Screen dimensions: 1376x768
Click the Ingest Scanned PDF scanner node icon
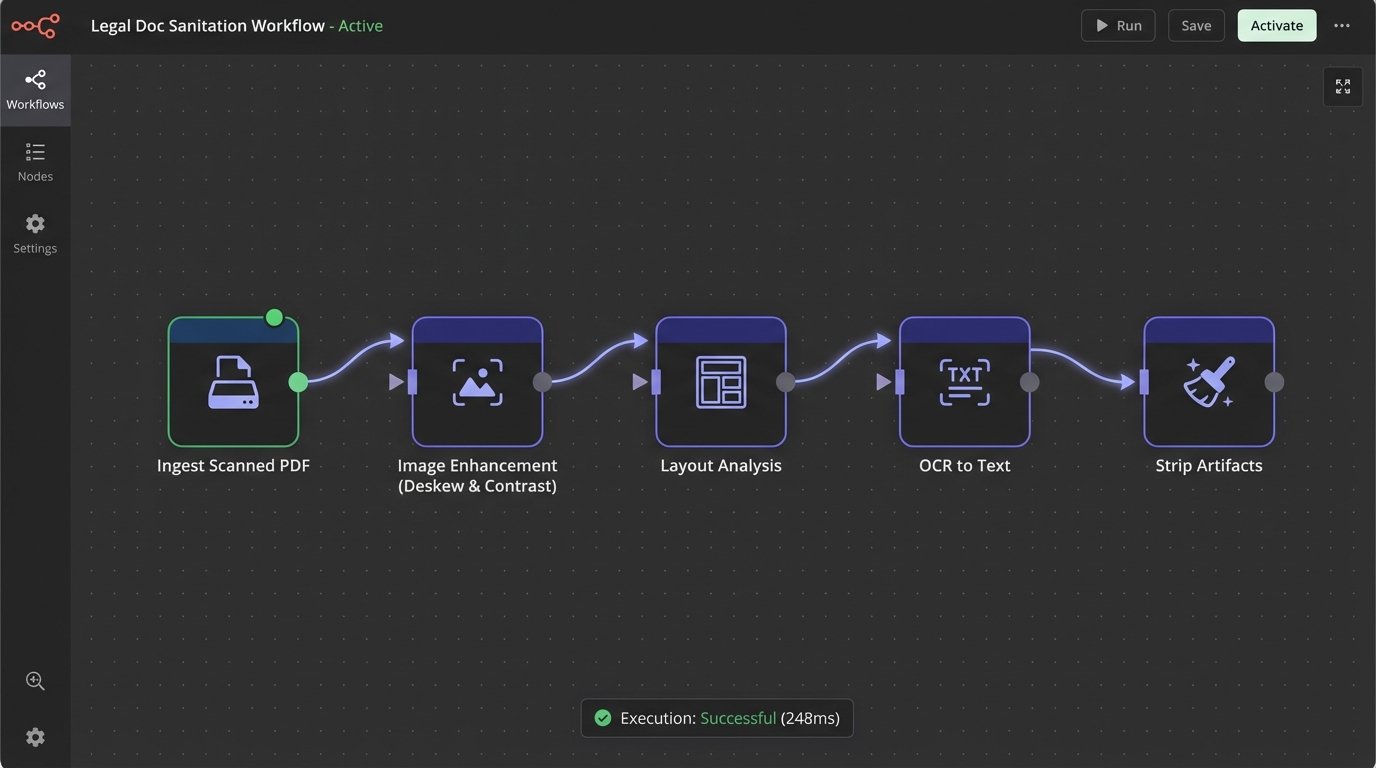coord(233,382)
